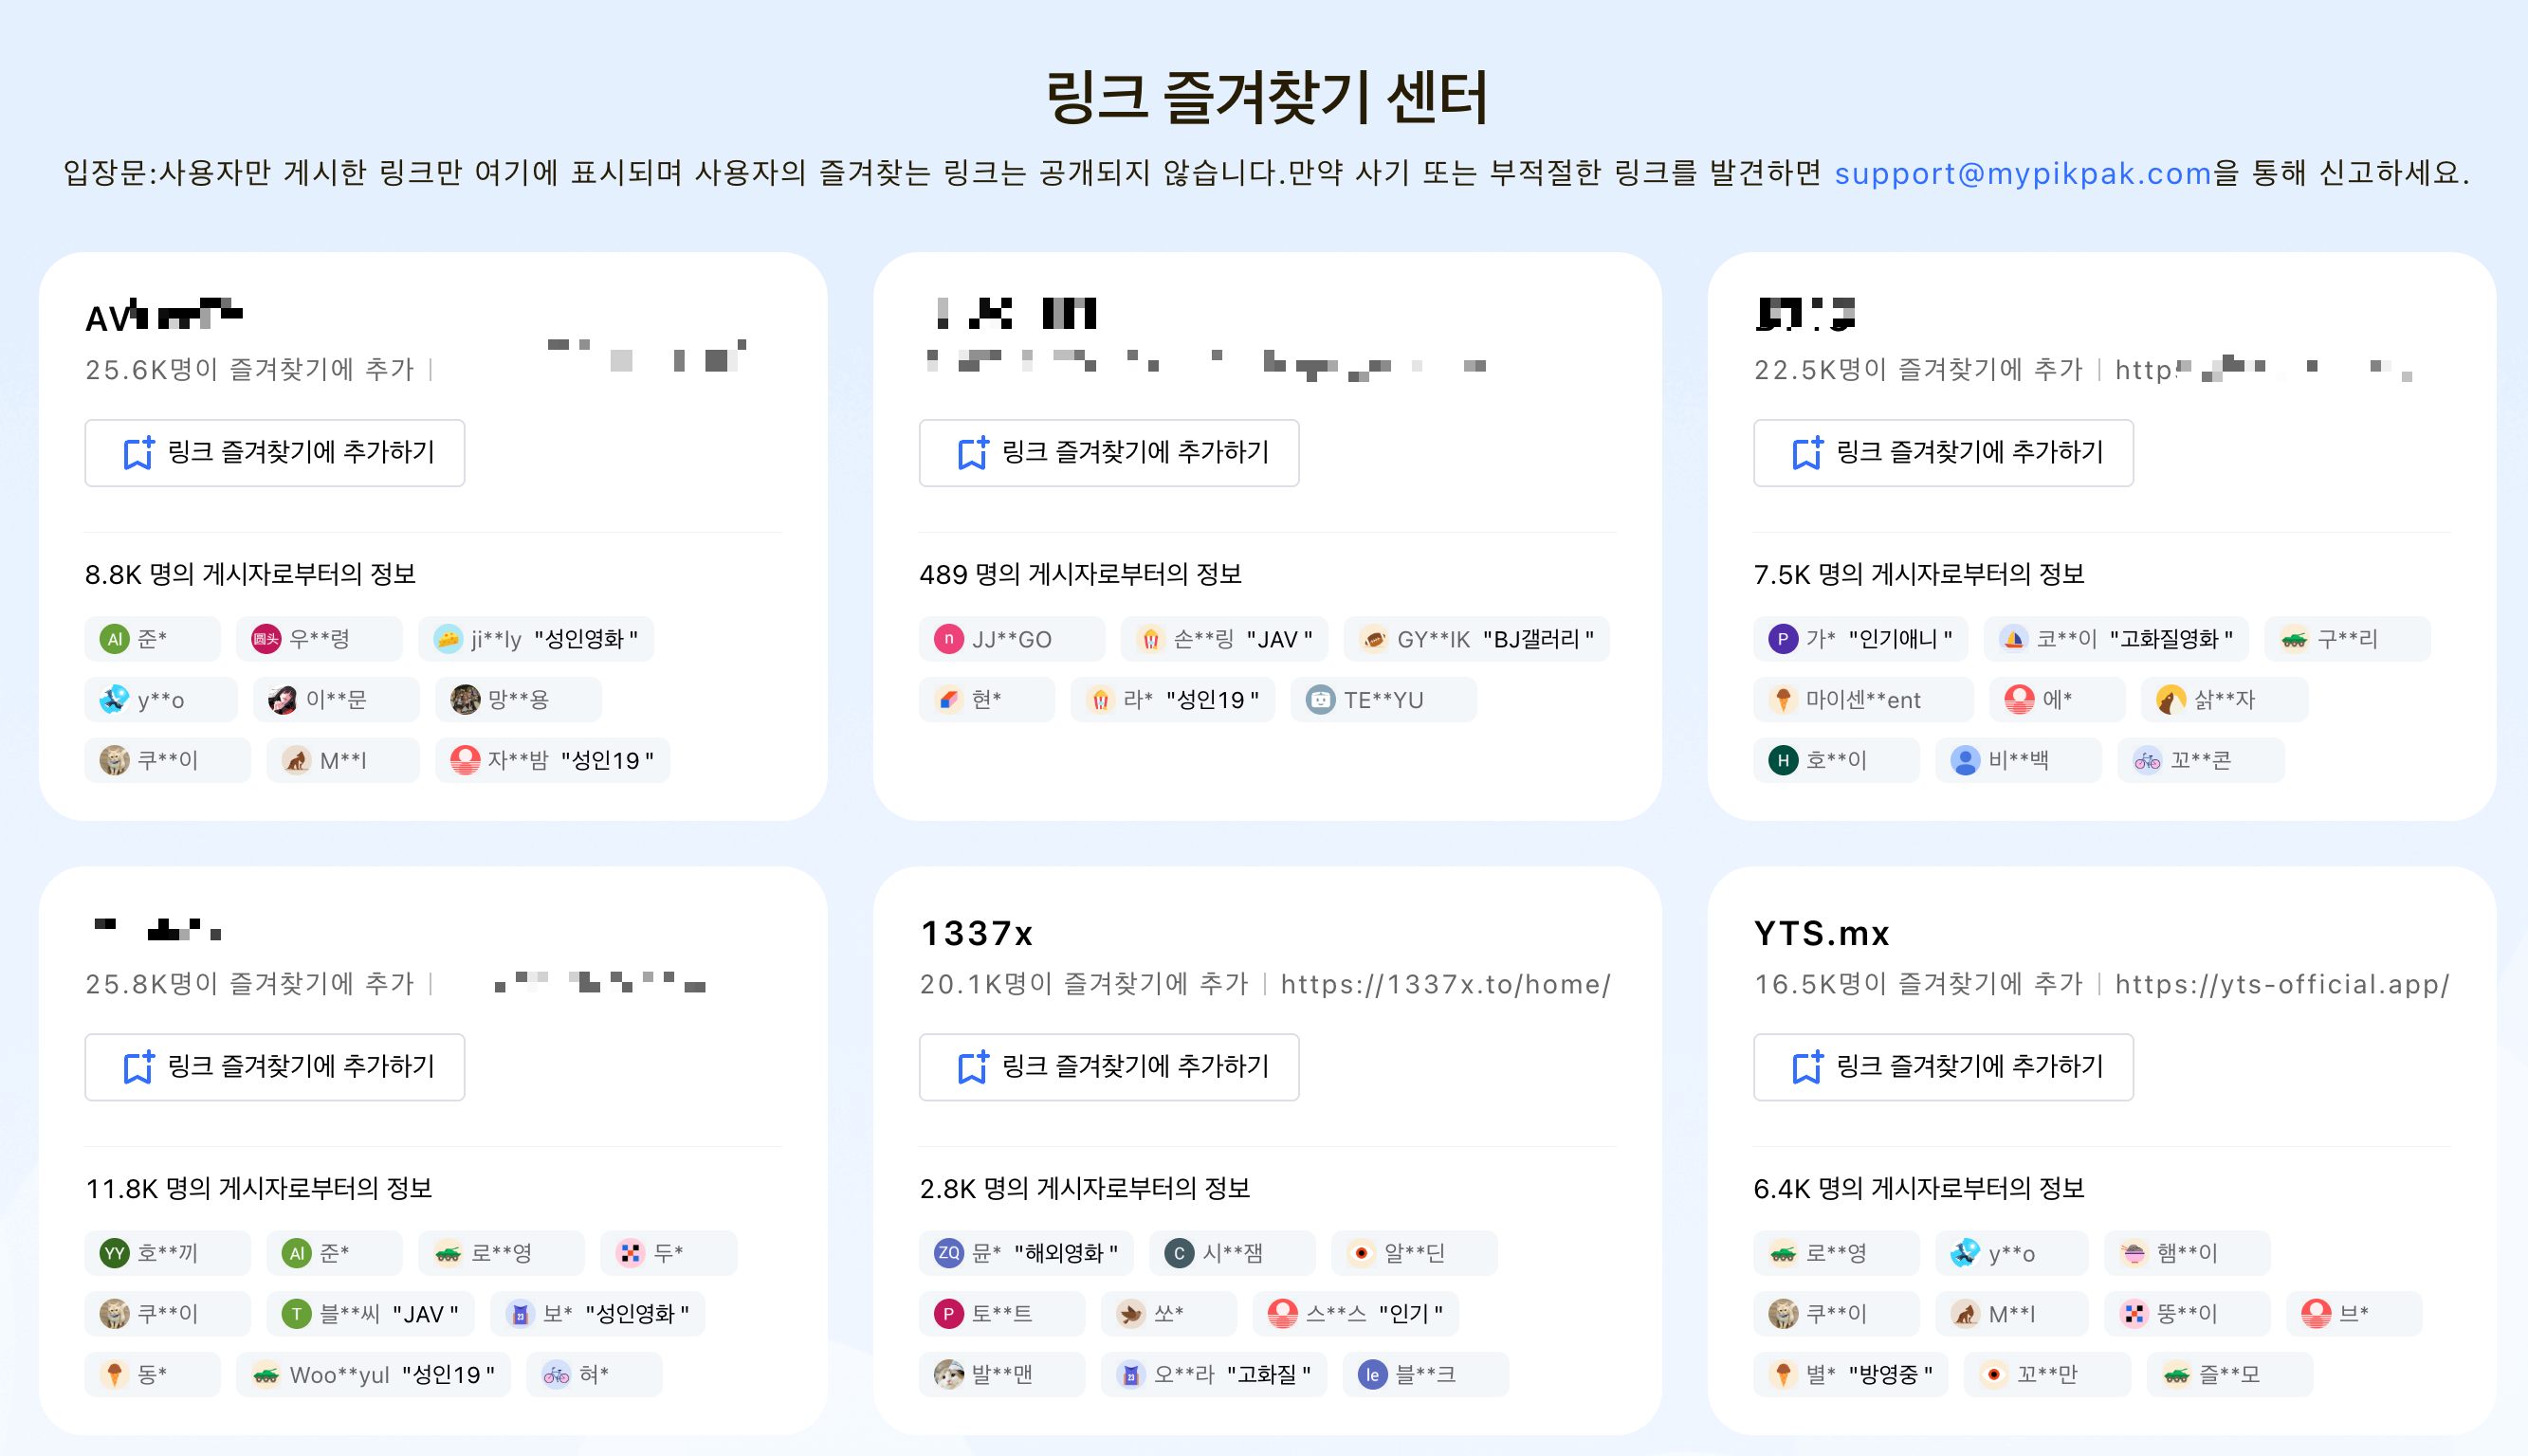Click the purple P avatar beside 가* "인기애니"
Image resolution: width=2528 pixels, height=1456 pixels.
(x=1783, y=639)
